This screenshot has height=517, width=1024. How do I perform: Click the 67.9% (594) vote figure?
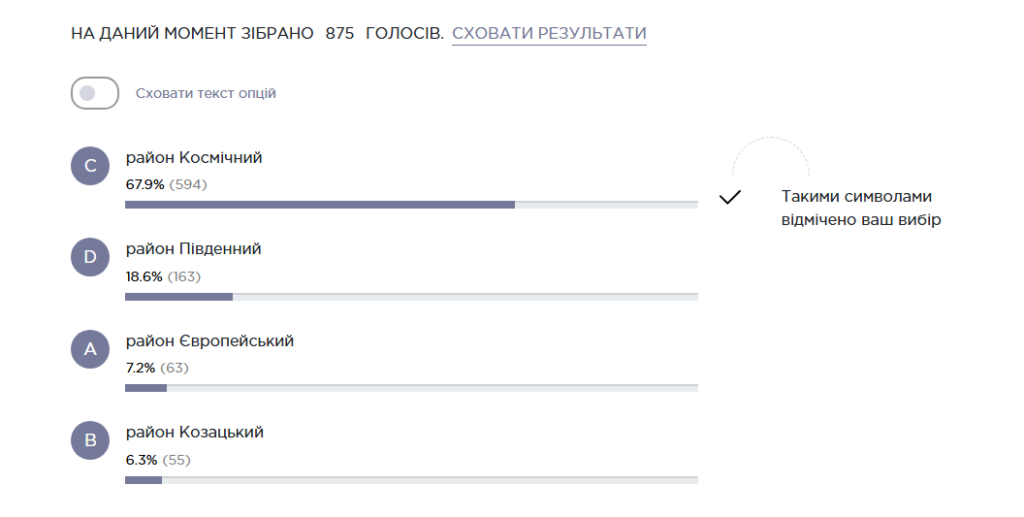[x=166, y=184]
